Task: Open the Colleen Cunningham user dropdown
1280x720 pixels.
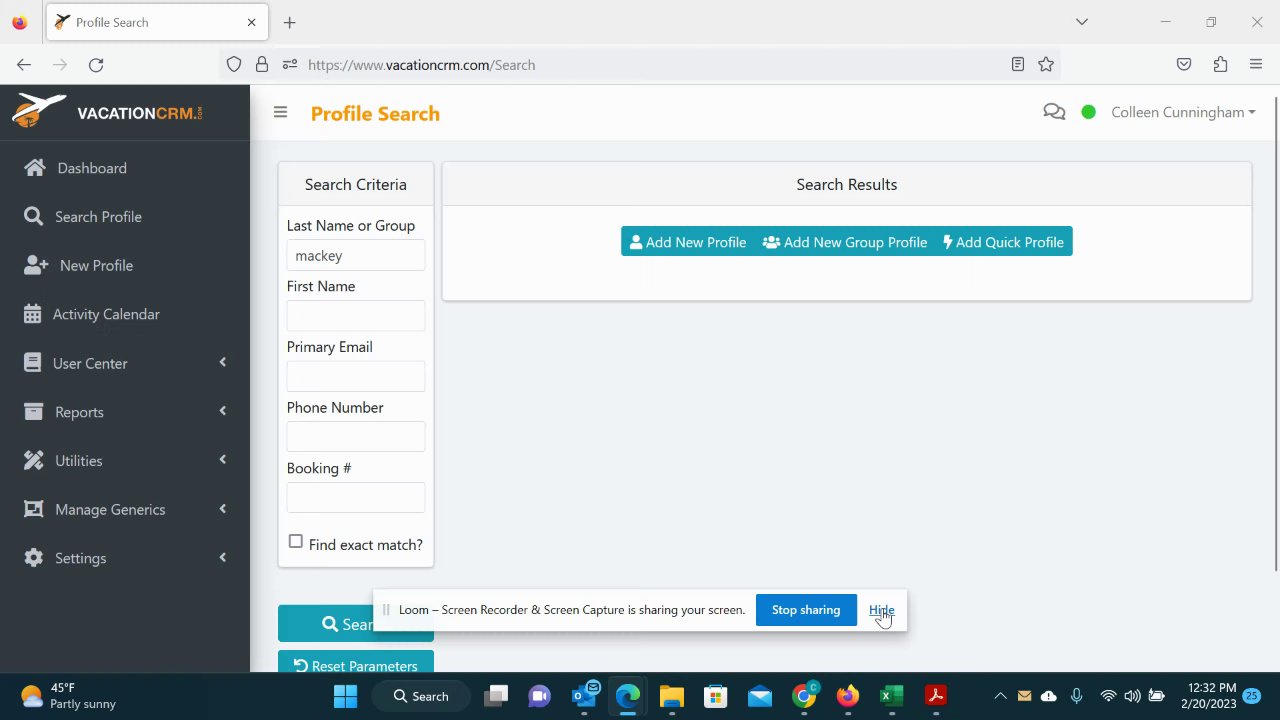Action: pyautogui.click(x=1183, y=112)
